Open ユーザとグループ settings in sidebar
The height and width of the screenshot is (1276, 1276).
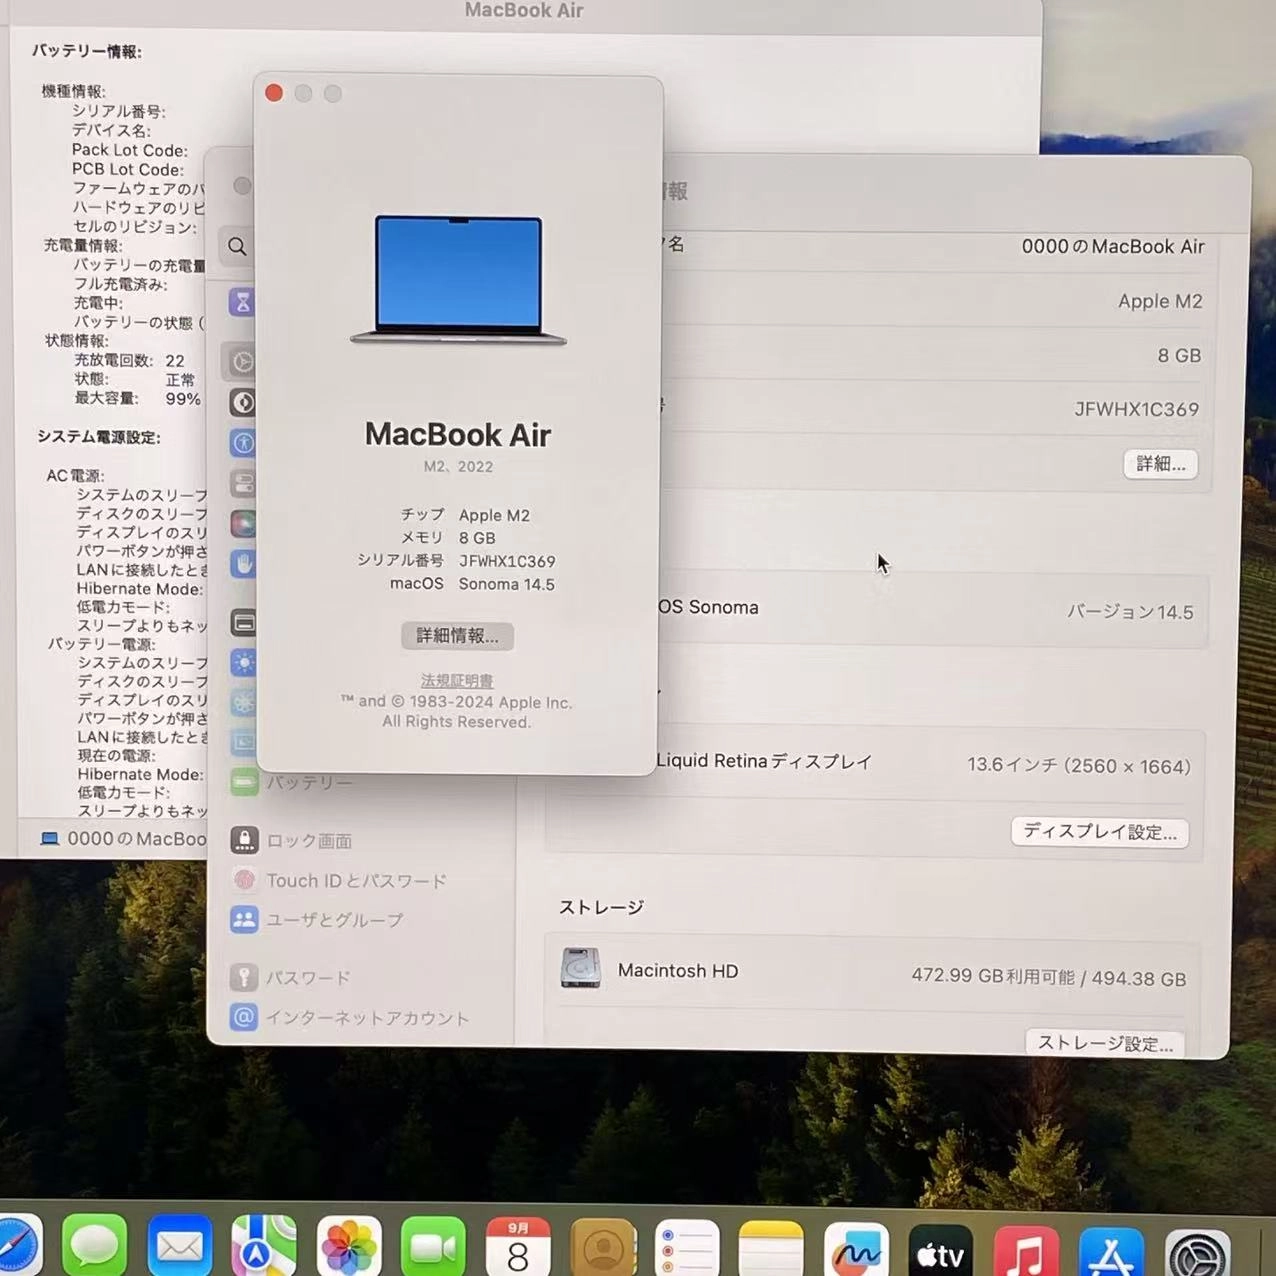(317, 919)
